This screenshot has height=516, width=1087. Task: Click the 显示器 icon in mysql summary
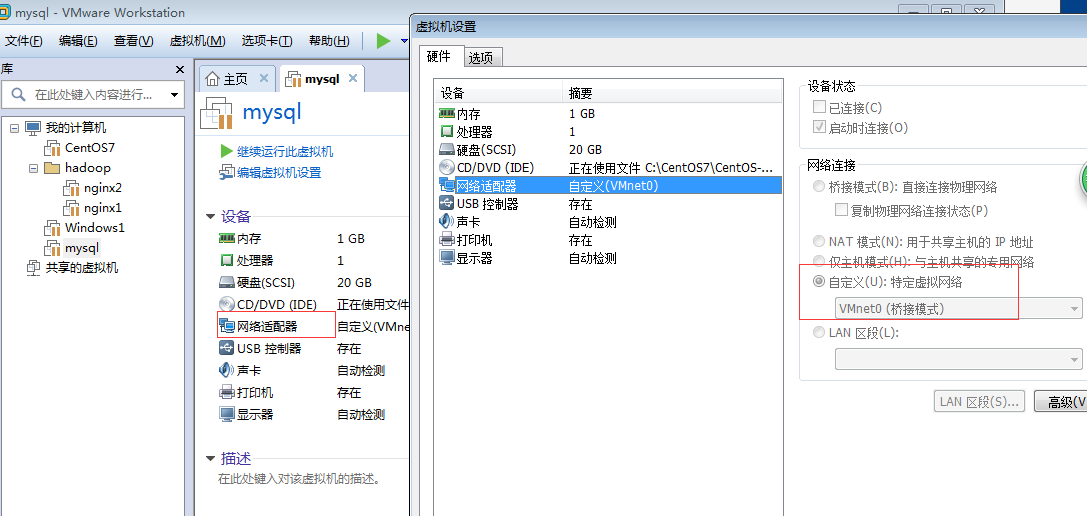click(227, 415)
